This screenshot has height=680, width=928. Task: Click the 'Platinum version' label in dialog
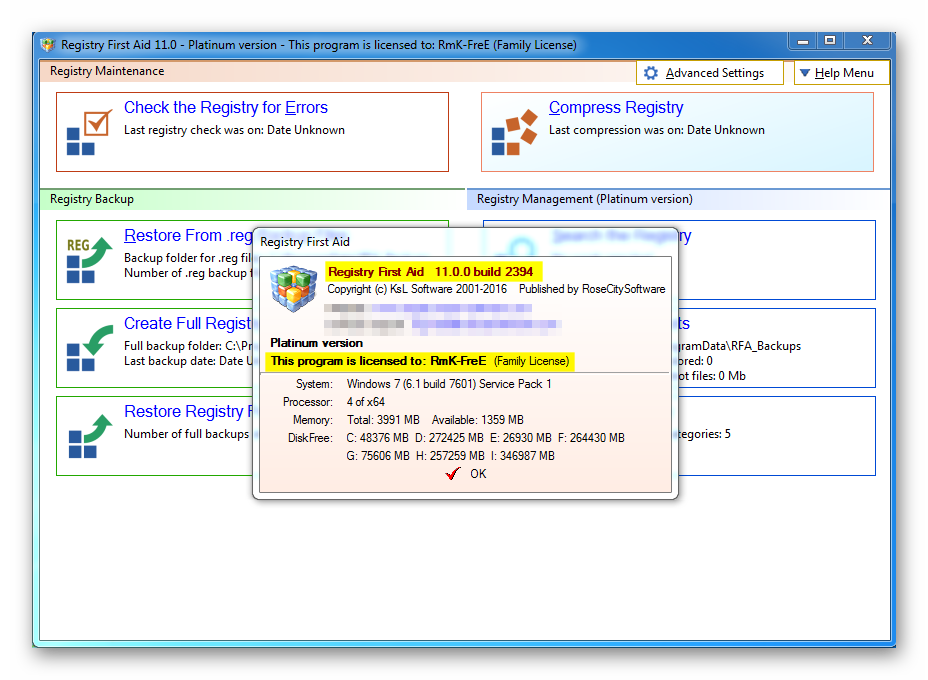coord(317,343)
